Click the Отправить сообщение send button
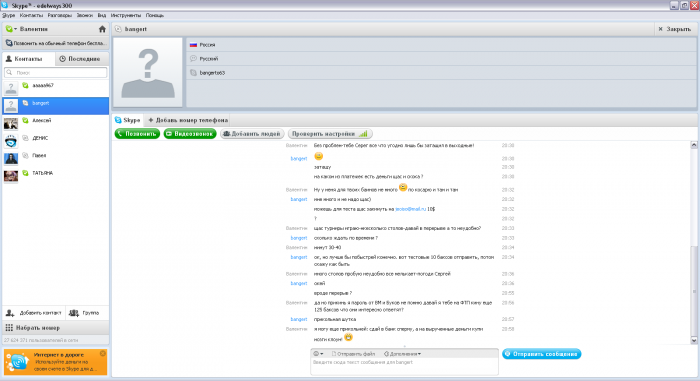The width and height of the screenshot is (700, 381). pyautogui.click(x=542, y=354)
